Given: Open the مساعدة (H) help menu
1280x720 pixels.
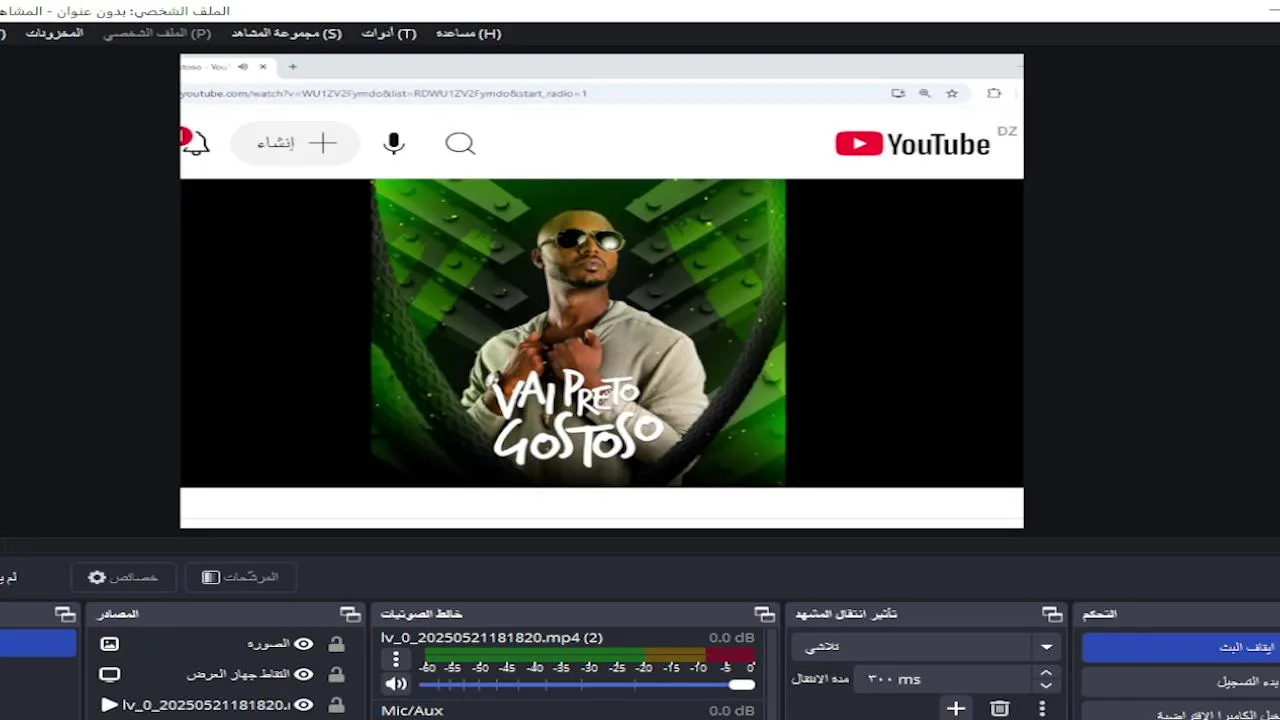Looking at the screenshot, I should coord(468,33).
